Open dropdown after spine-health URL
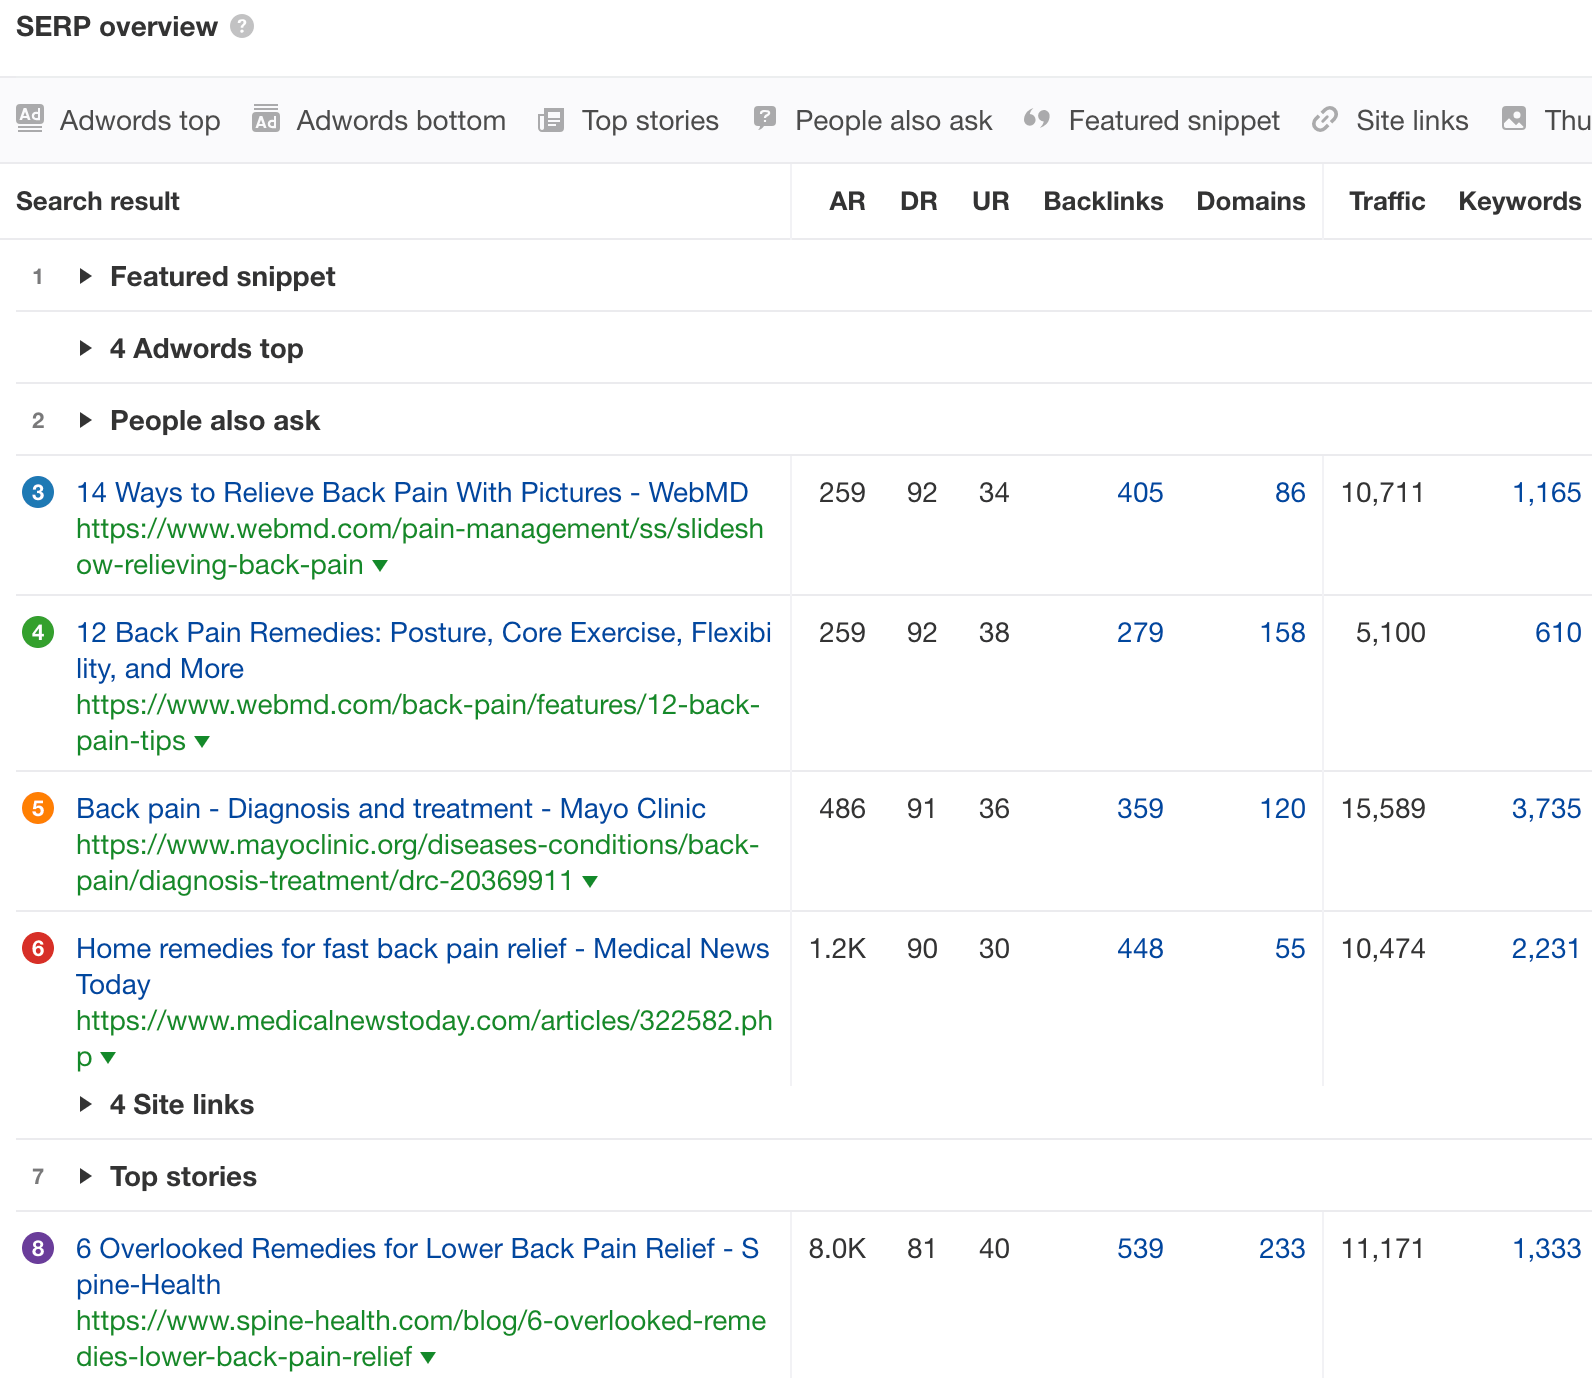 click(x=428, y=1358)
